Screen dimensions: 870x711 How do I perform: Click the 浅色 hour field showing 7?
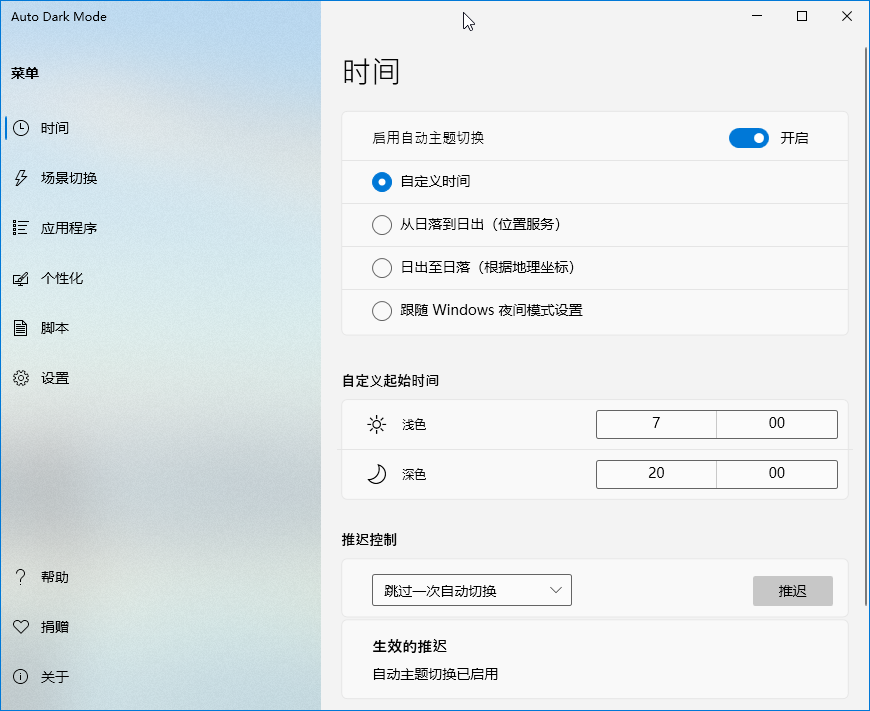pyautogui.click(x=656, y=424)
